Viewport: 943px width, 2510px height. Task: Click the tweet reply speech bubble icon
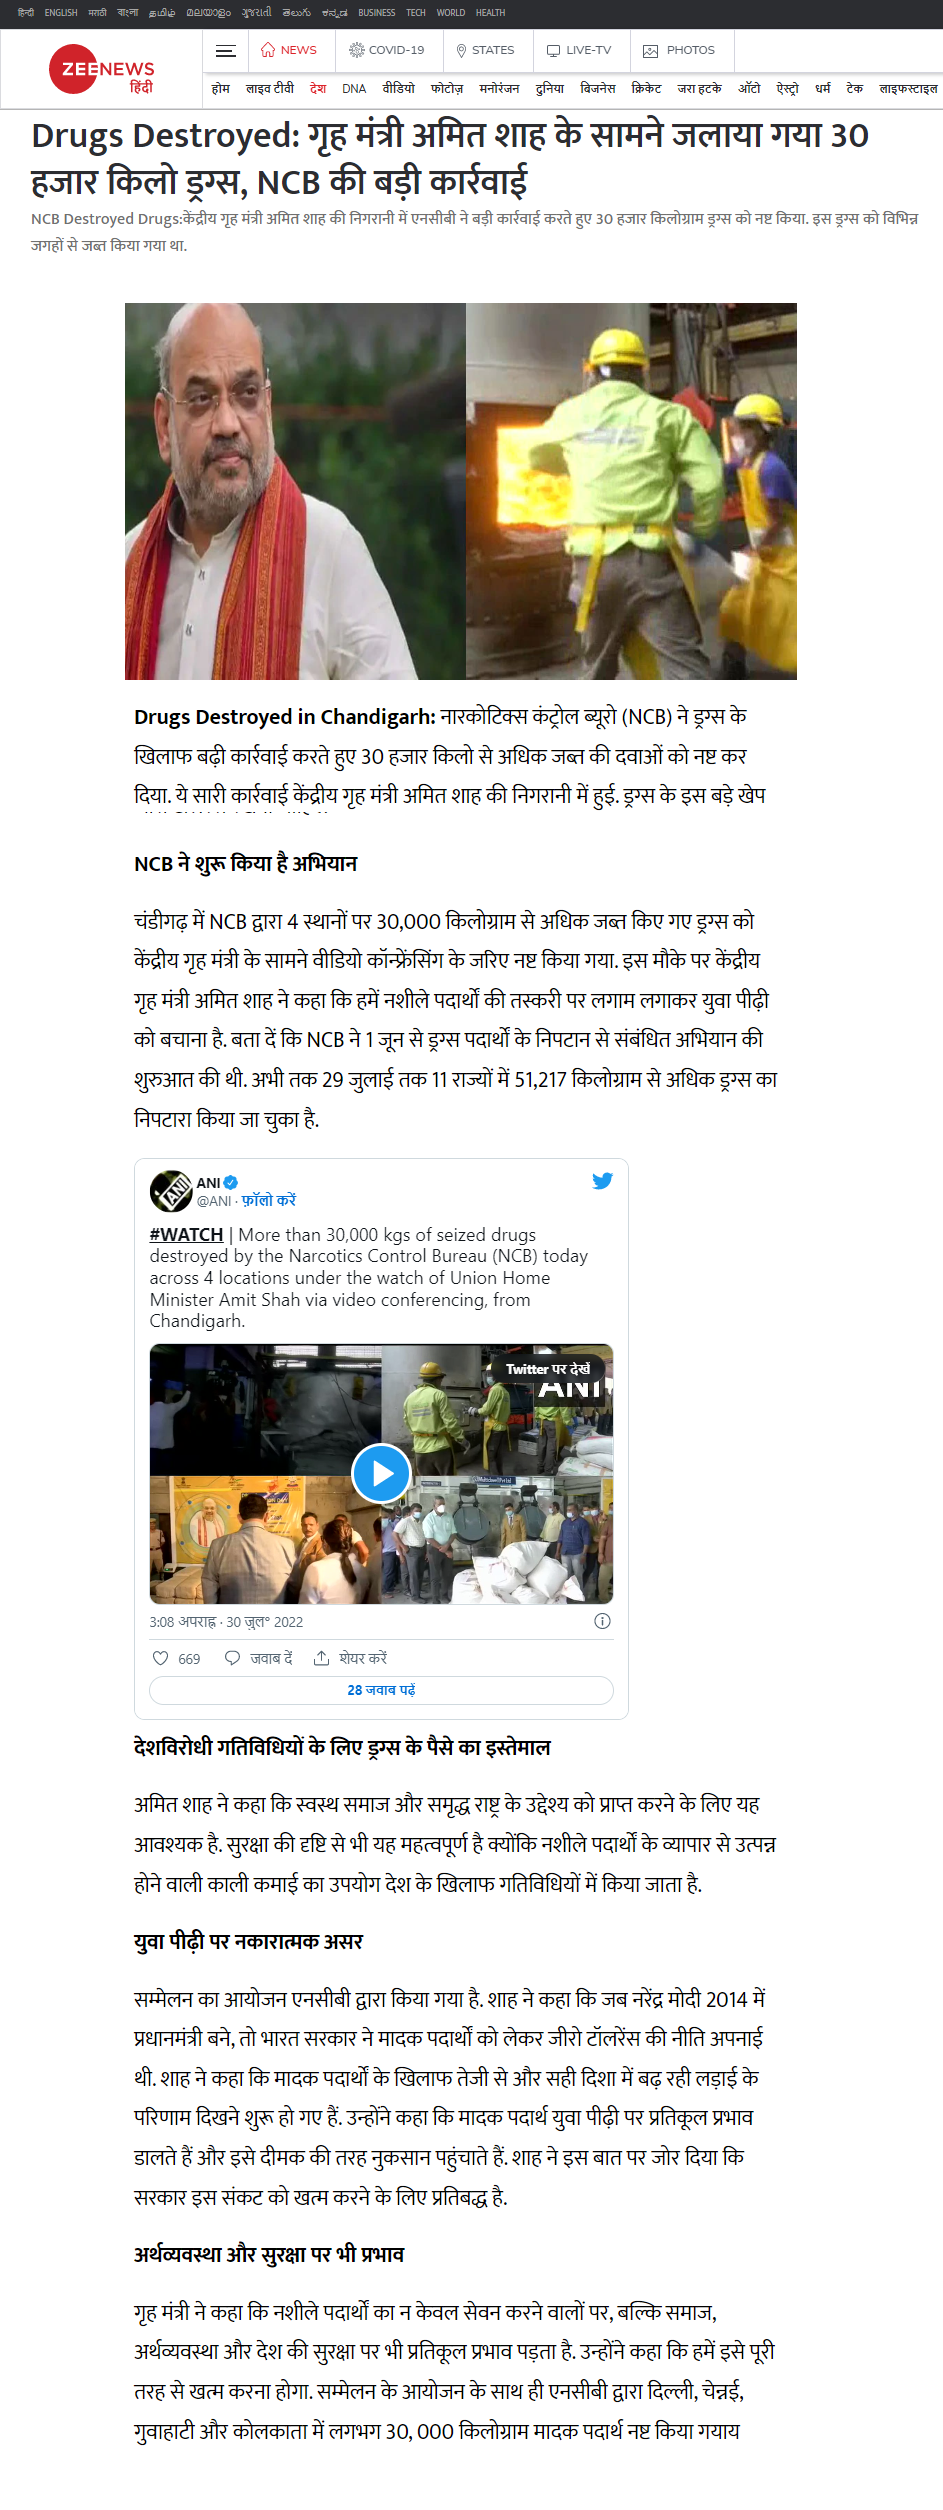click(x=232, y=1658)
